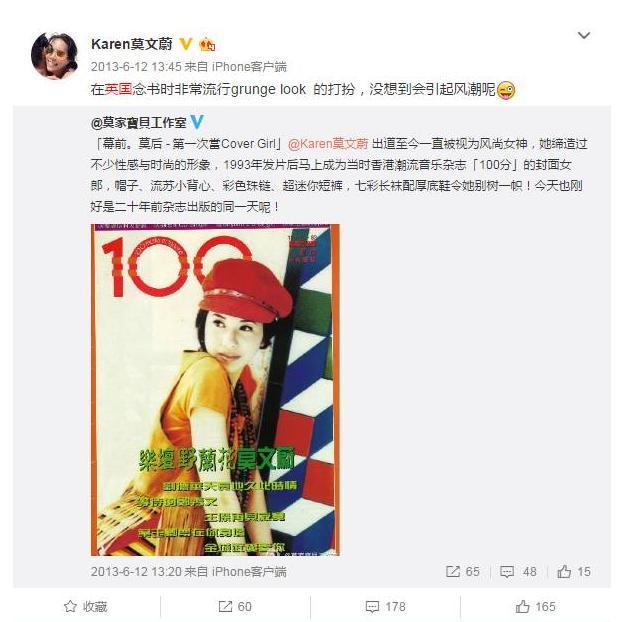618x622 pixels.
Task: Enlarge the 100分 magazine cover image
Action: click(x=215, y=390)
